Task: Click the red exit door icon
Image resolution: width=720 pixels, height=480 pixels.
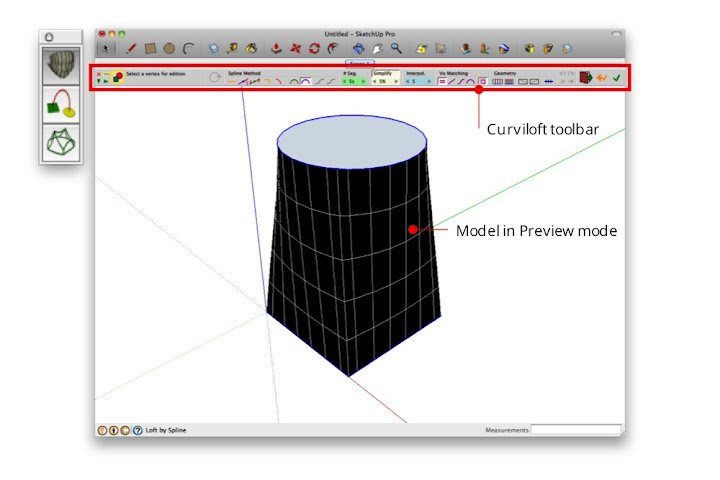Action: pyautogui.click(x=585, y=78)
